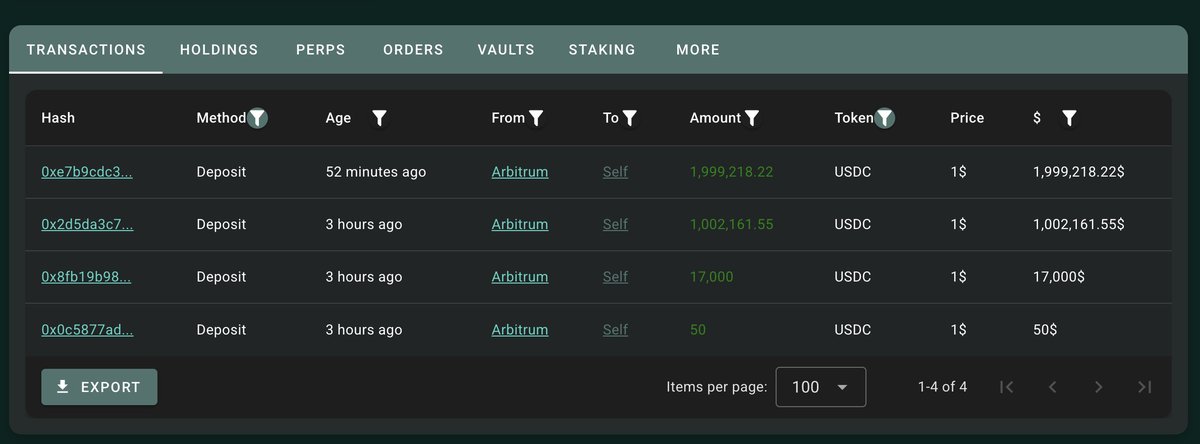Open transaction hash 0xe7b9cdc3 link
1200x444 pixels.
tap(87, 172)
